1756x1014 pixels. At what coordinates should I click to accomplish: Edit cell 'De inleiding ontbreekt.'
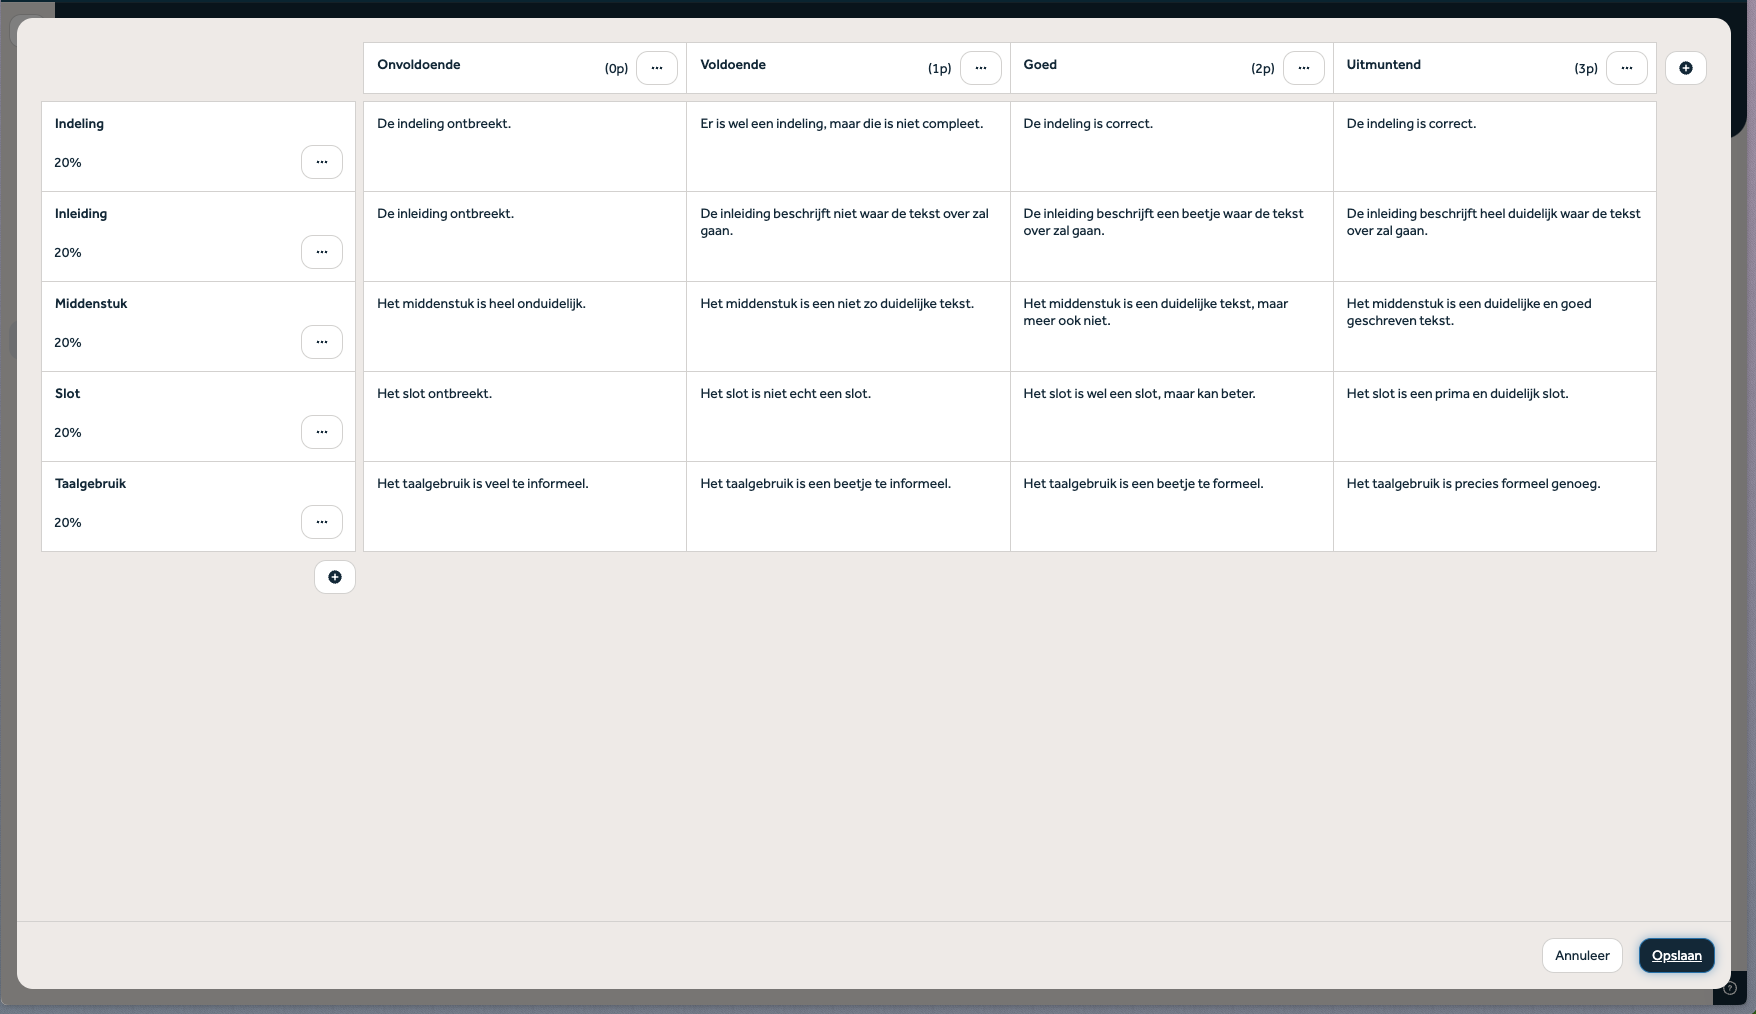(x=525, y=237)
